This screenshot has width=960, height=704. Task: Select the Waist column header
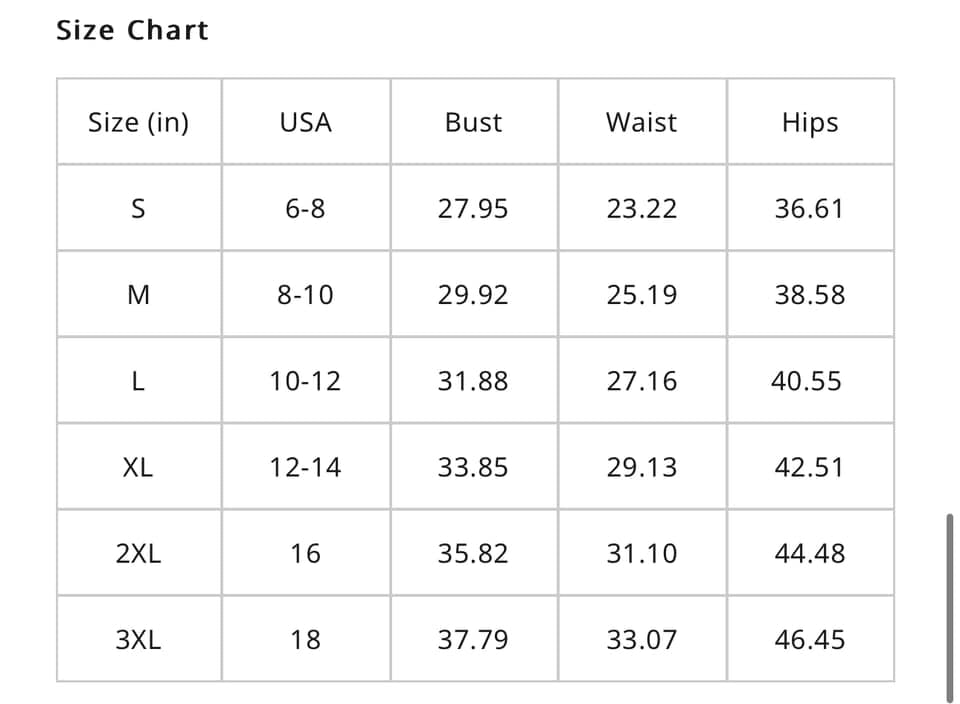point(642,122)
